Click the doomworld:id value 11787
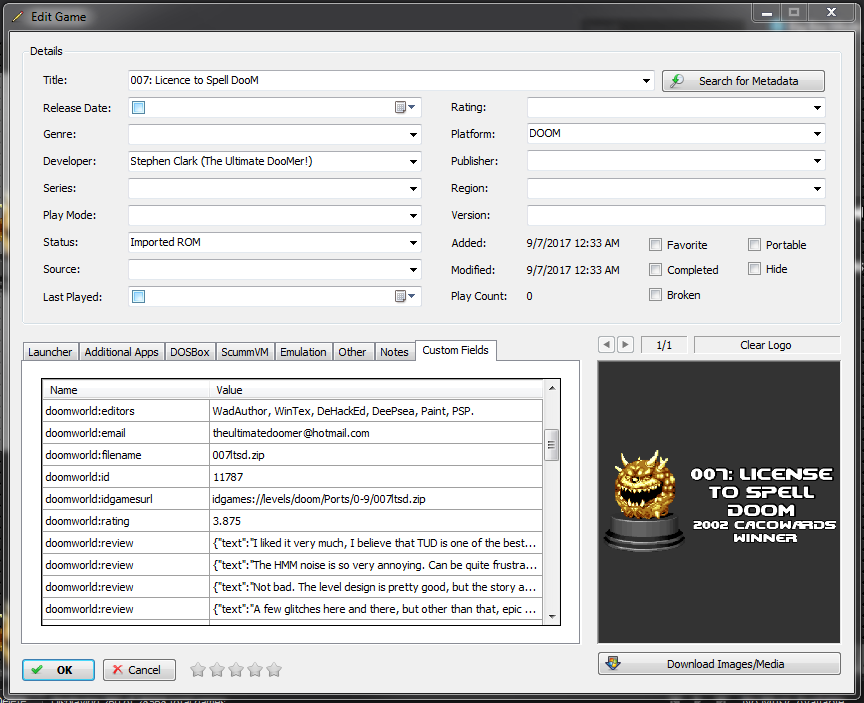Viewport: 864px width, 703px height. click(x=376, y=477)
